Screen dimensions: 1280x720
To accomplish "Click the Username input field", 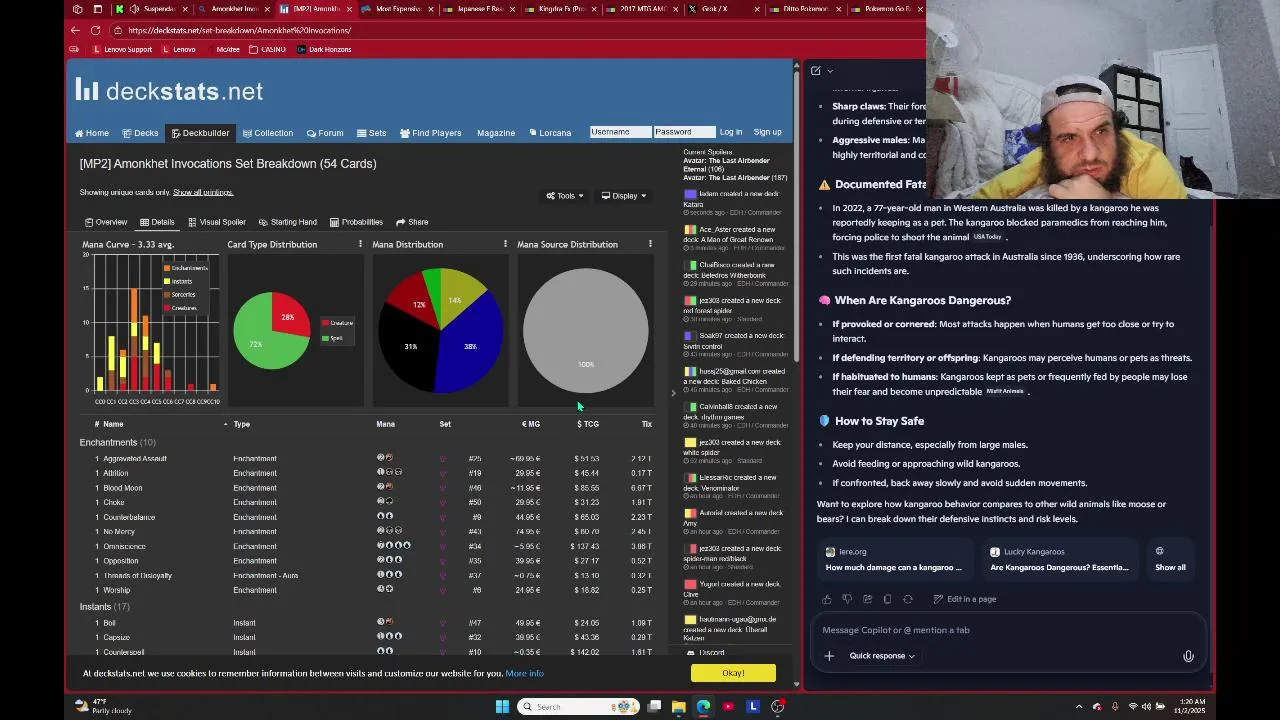I will 620,132.
